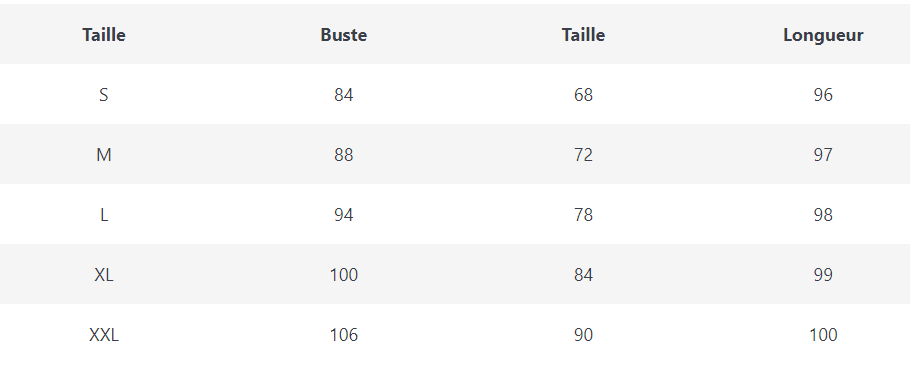Click length value 100 in XXL row
This screenshot has width=910, height=367.
pos(823,335)
